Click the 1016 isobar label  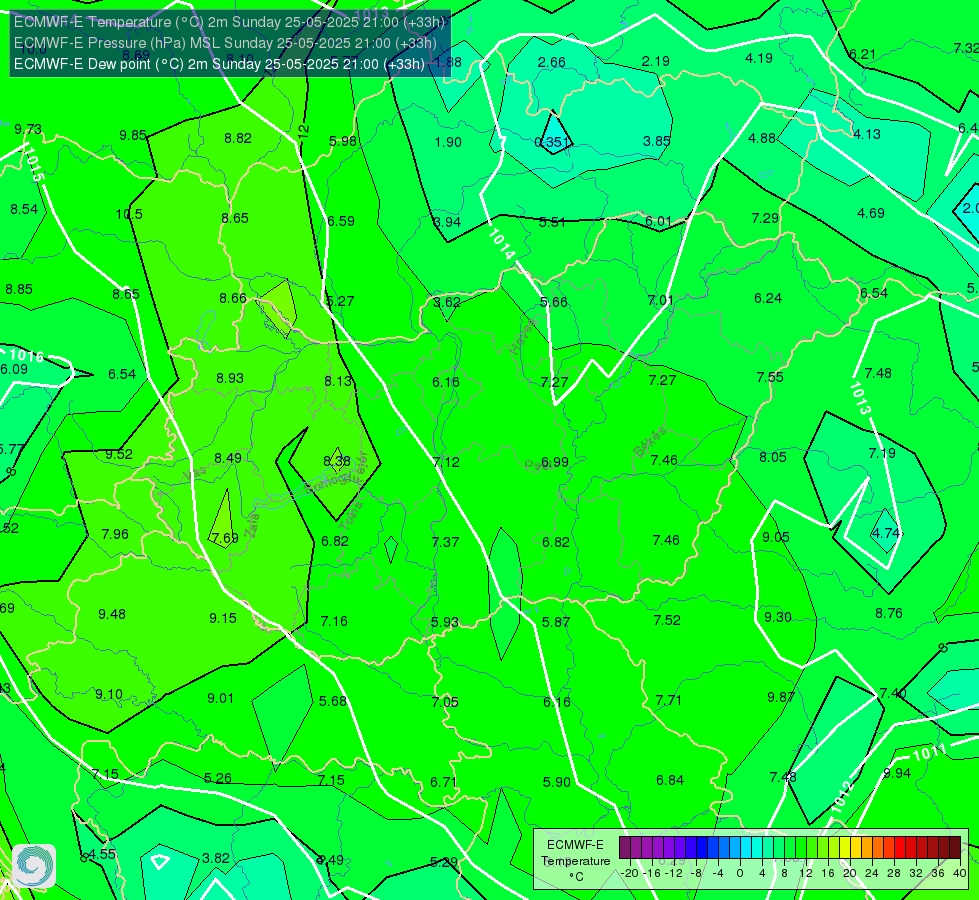(26, 356)
